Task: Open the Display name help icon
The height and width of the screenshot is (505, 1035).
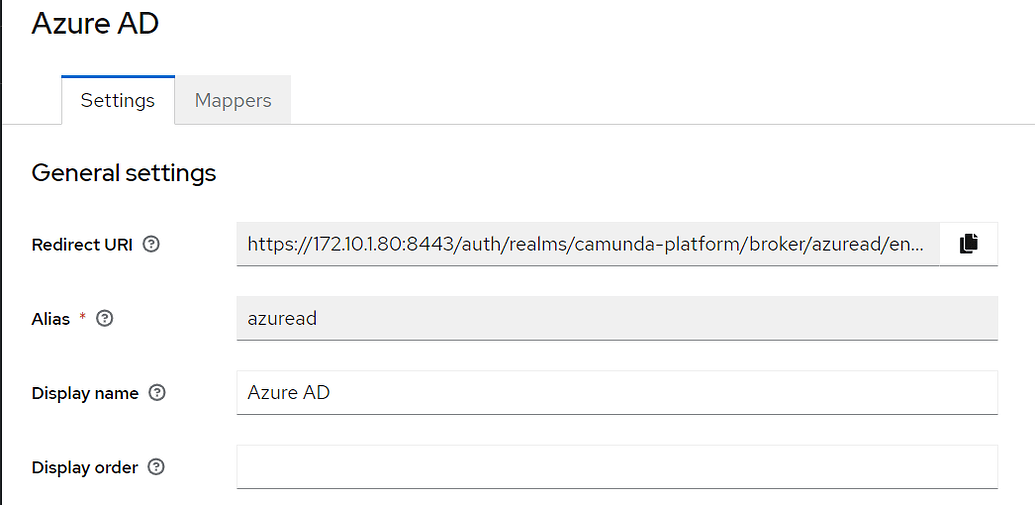Action: [x=156, y=393]
